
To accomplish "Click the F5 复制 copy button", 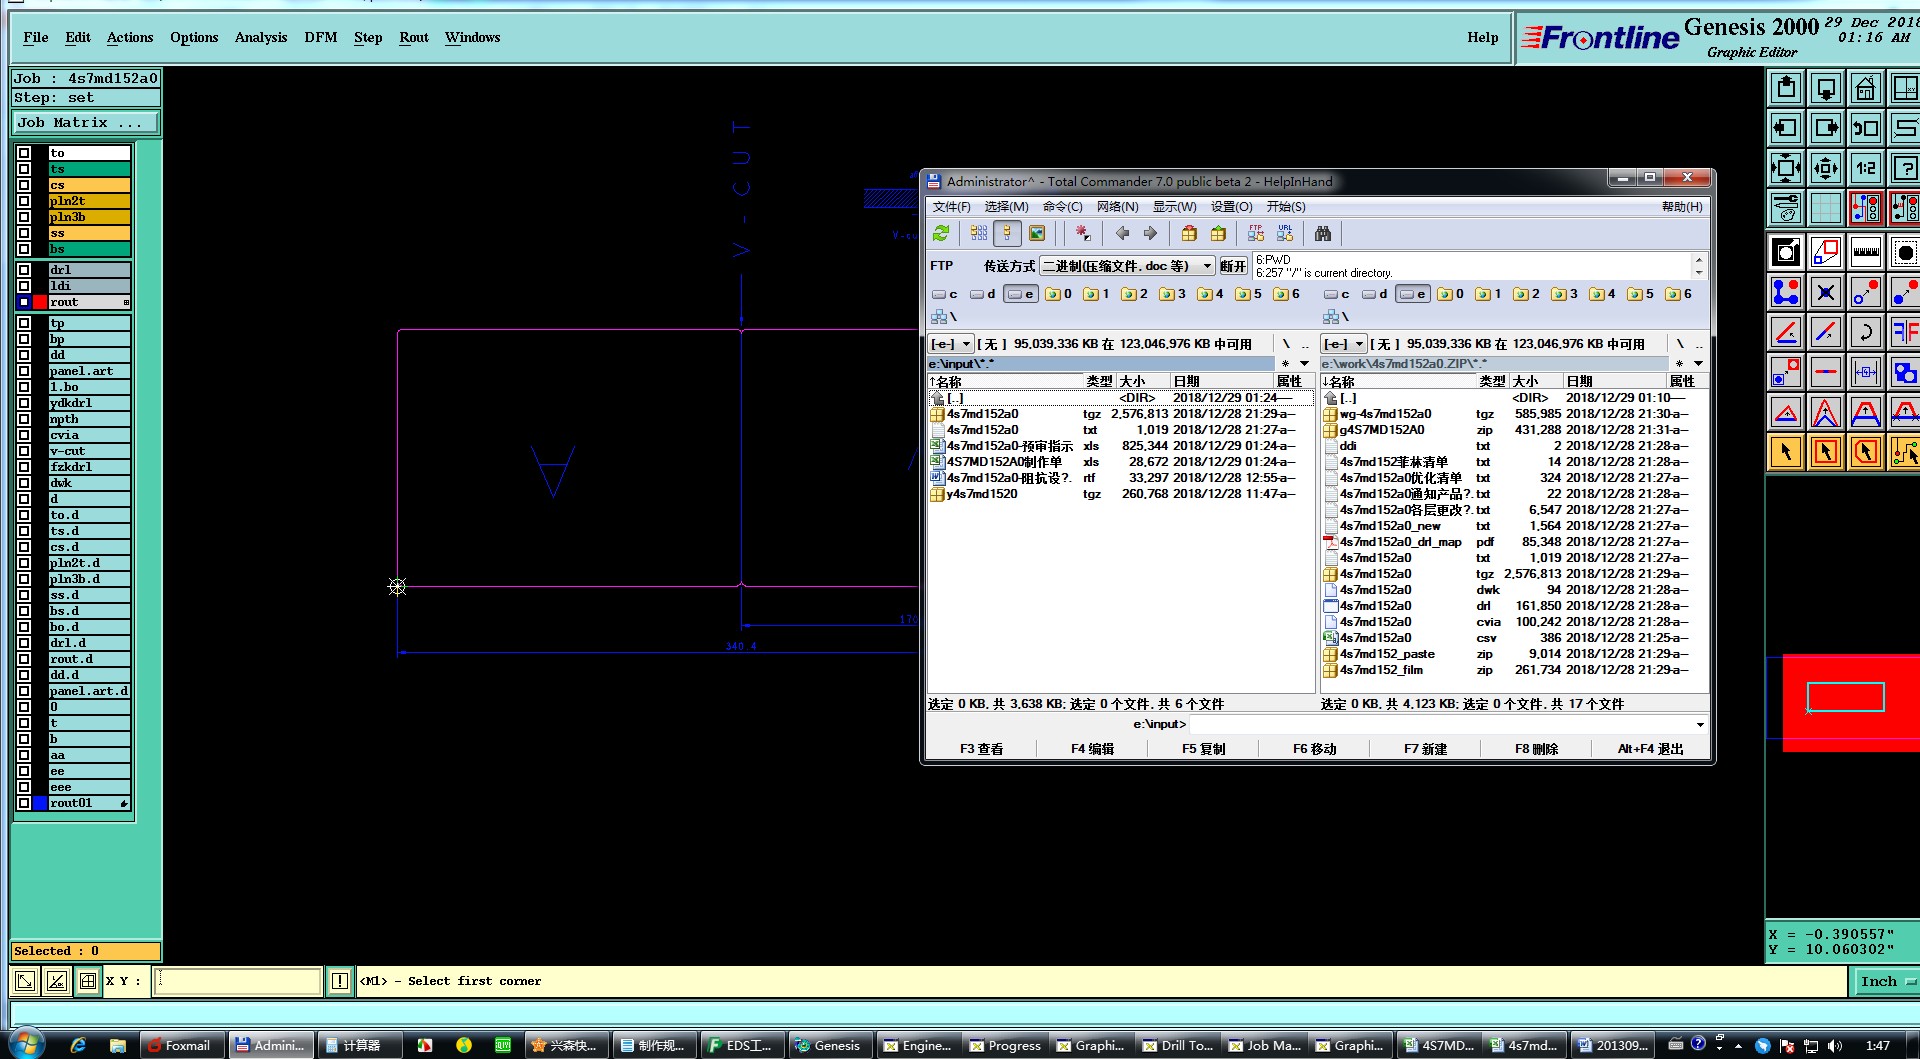I will tap(1203, 749).
